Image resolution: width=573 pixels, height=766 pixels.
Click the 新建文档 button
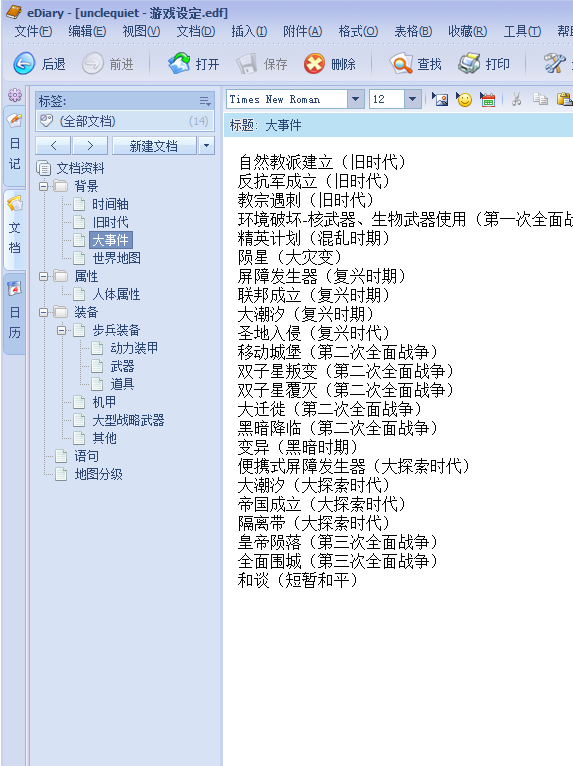[154, 146]
